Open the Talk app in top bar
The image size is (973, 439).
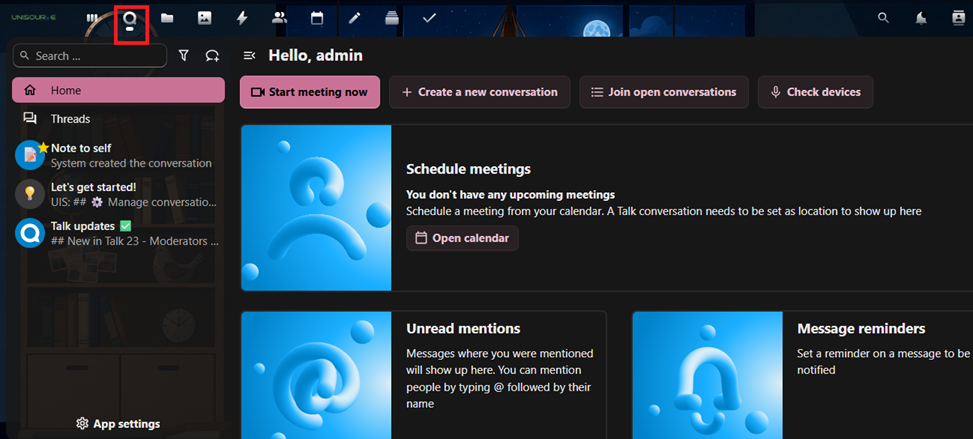[x=130, y=19]
